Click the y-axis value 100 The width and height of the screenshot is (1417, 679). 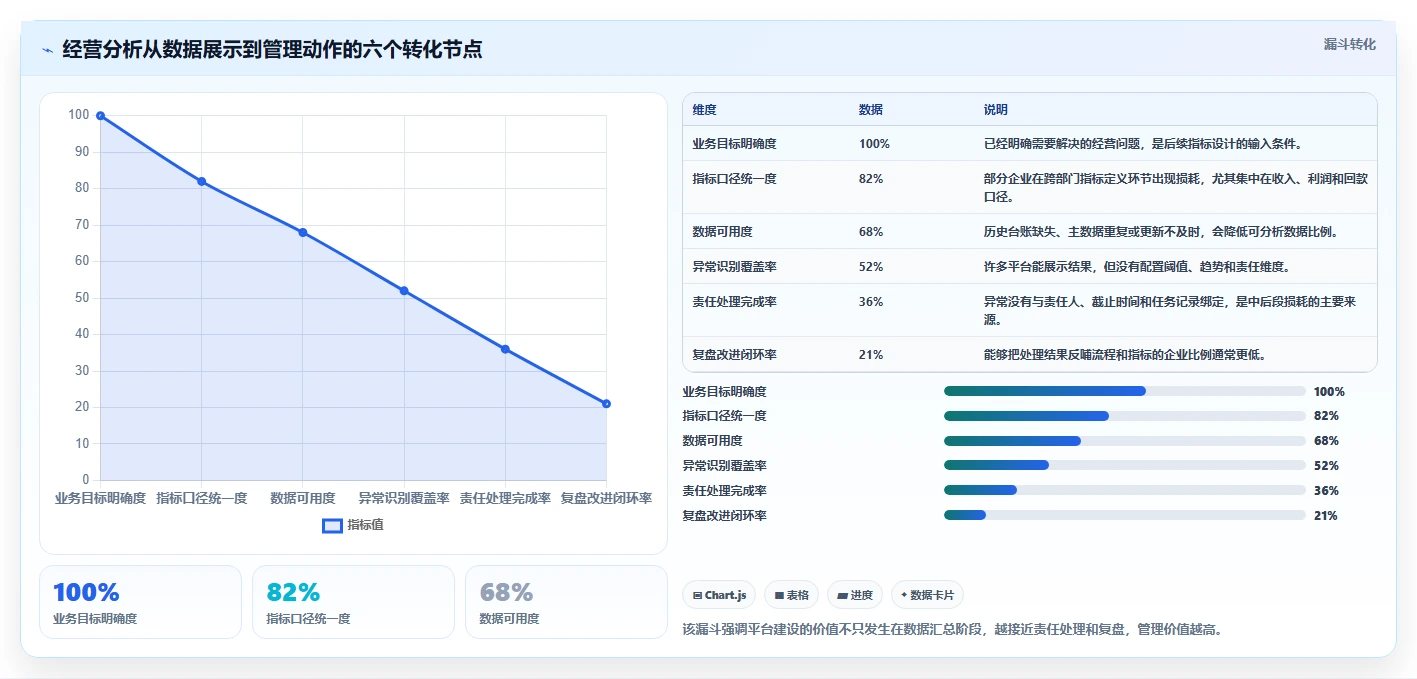pyautogui.click(x=79, y=115)
